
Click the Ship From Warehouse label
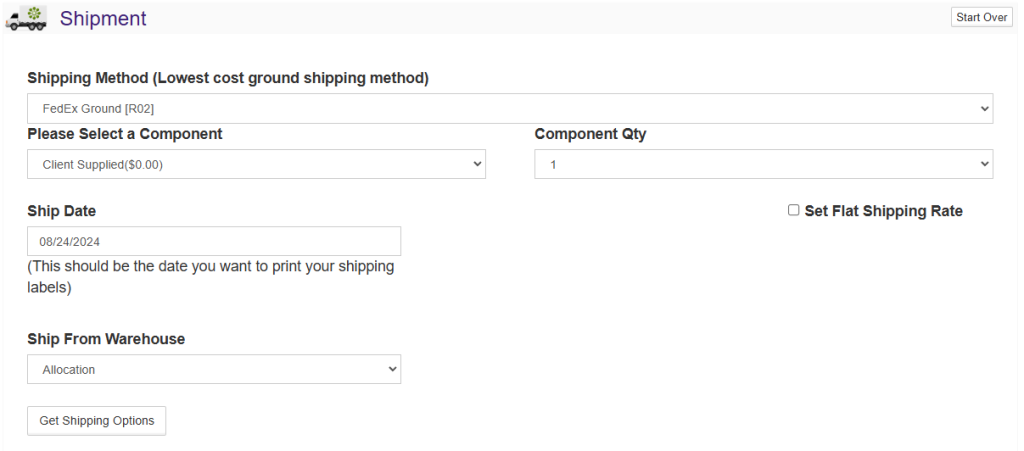[106, 339]
